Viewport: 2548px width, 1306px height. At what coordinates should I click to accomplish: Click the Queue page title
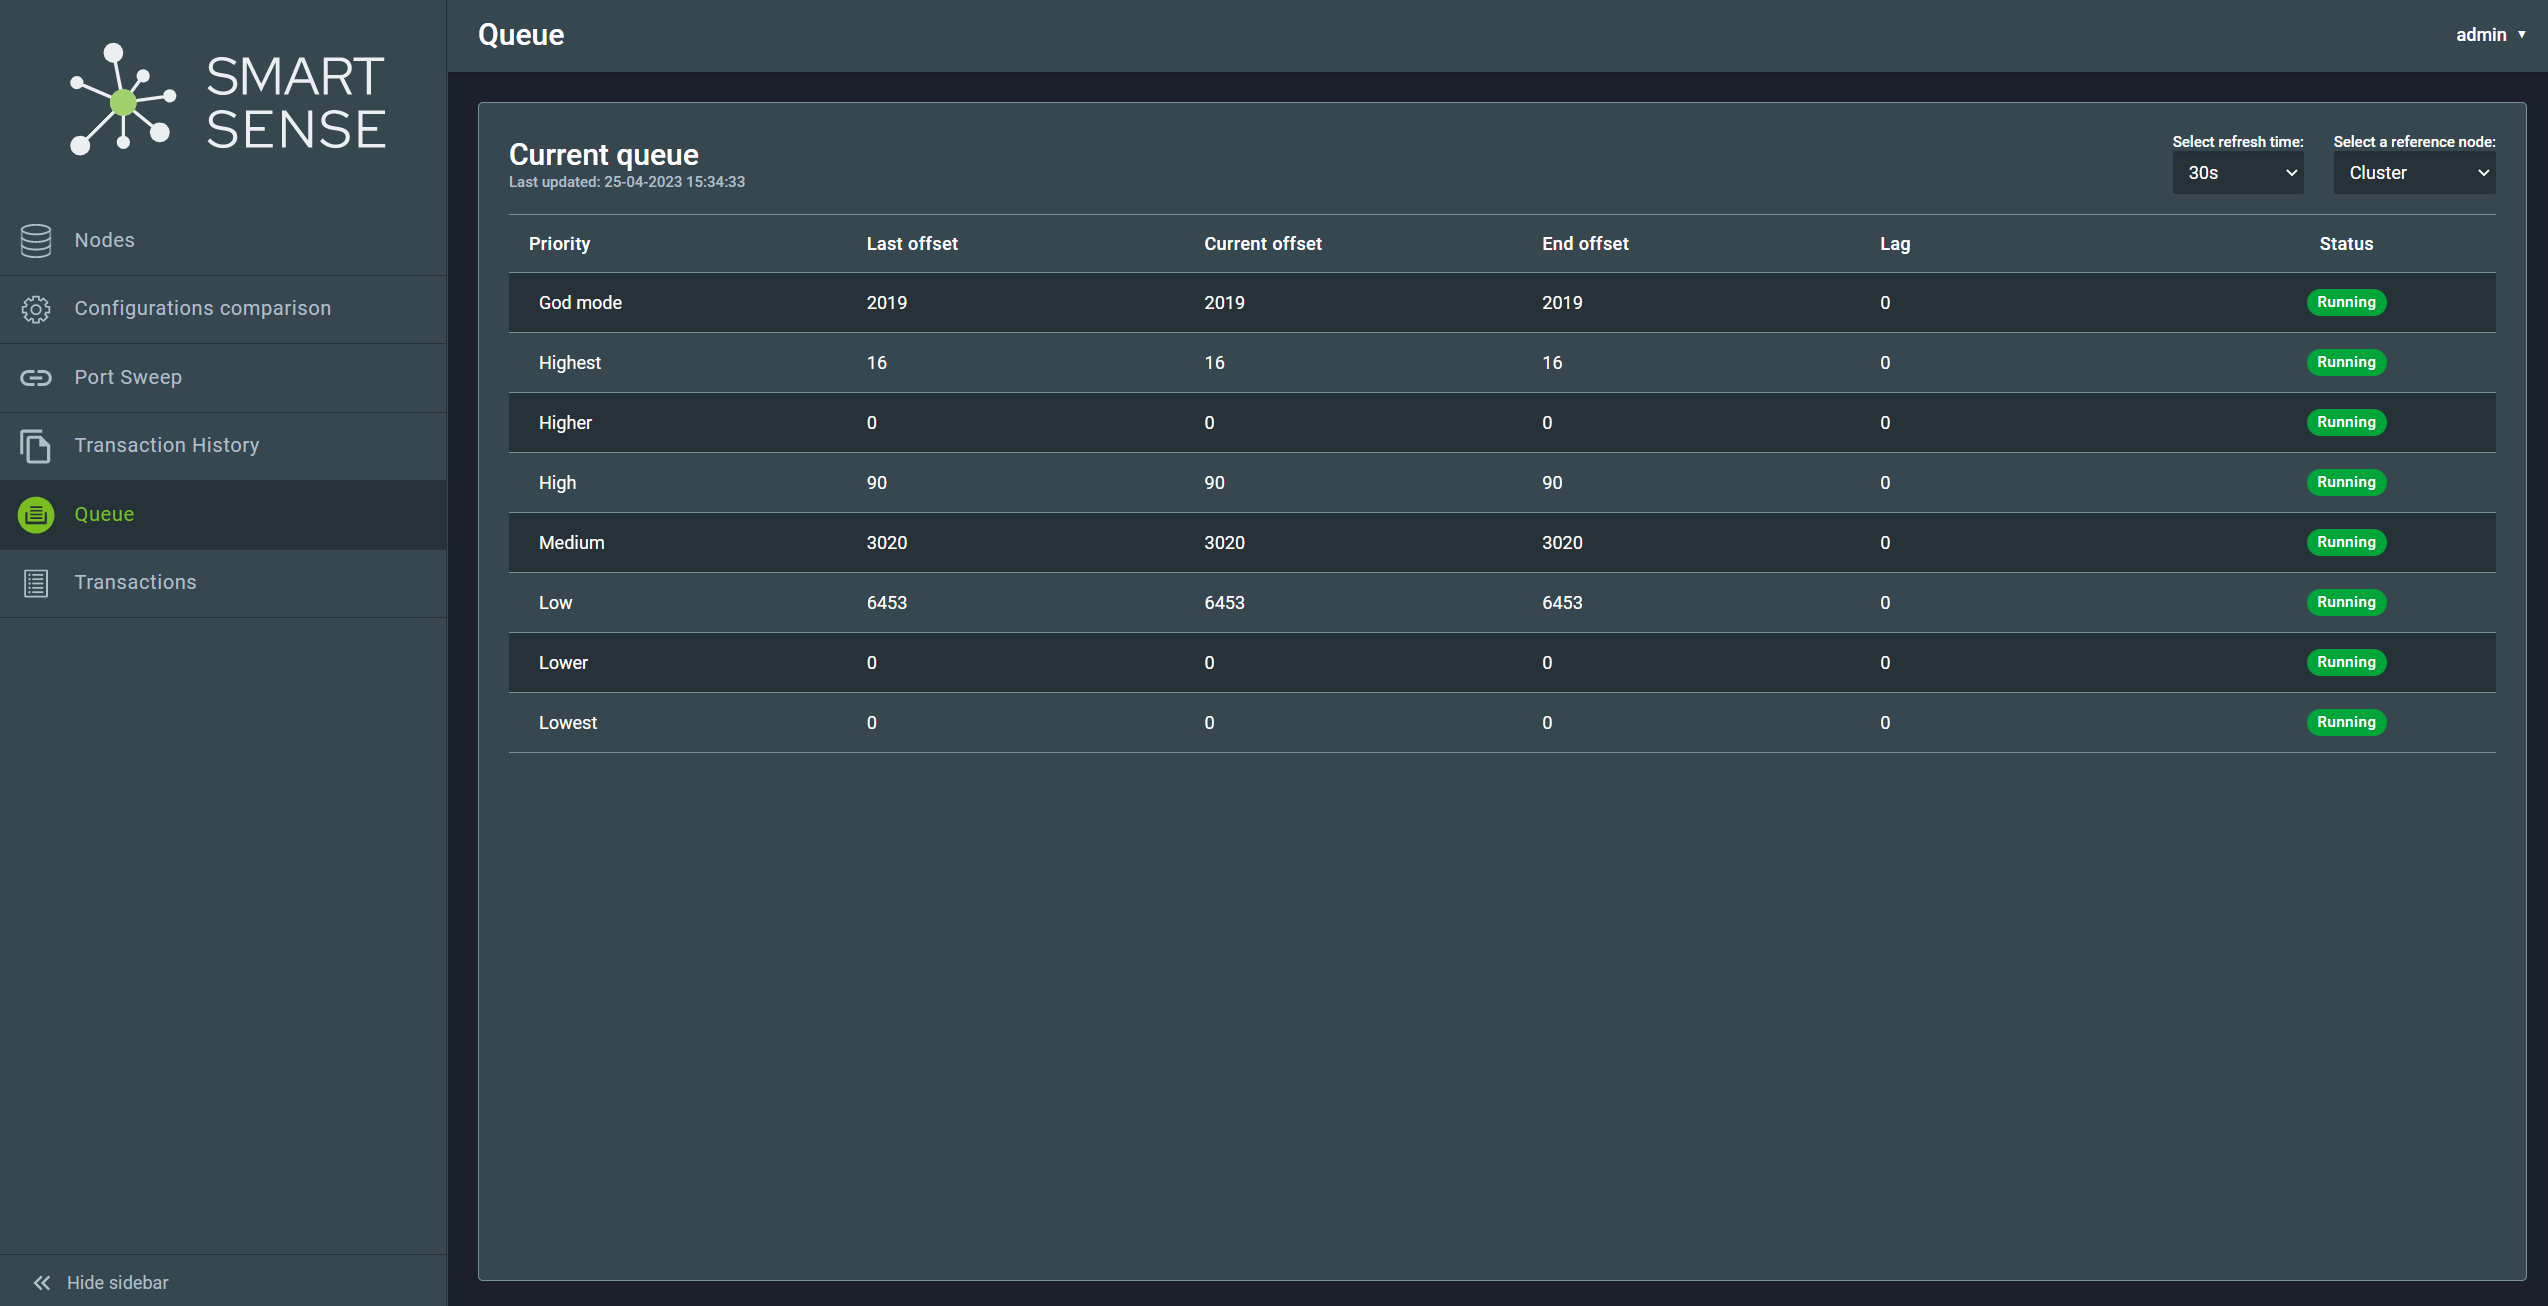pyautogui.click(x=521, y=35)
